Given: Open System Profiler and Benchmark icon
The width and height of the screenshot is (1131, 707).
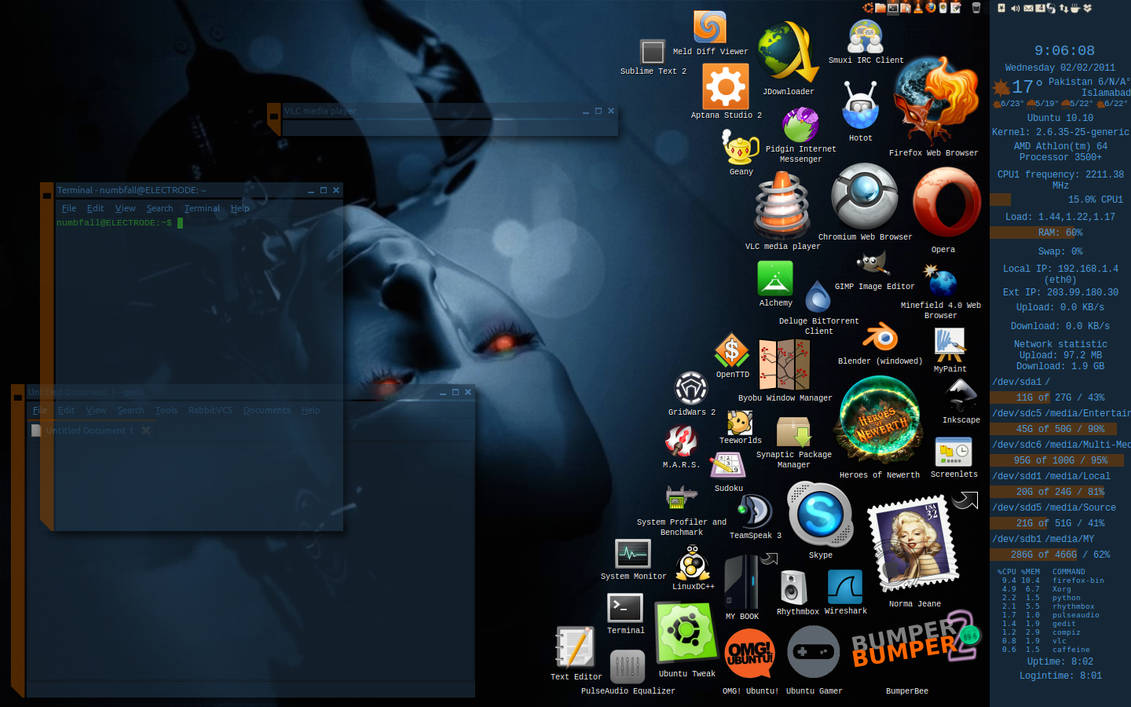Looking at the screenshot, I should click(681, 498).
